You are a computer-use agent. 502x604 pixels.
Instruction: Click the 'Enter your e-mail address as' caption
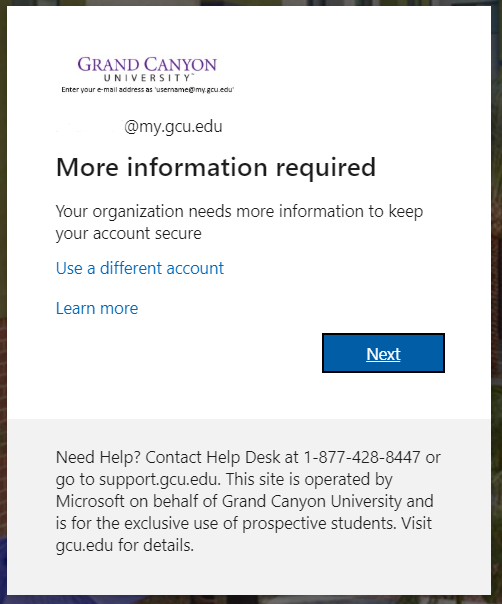148,90
